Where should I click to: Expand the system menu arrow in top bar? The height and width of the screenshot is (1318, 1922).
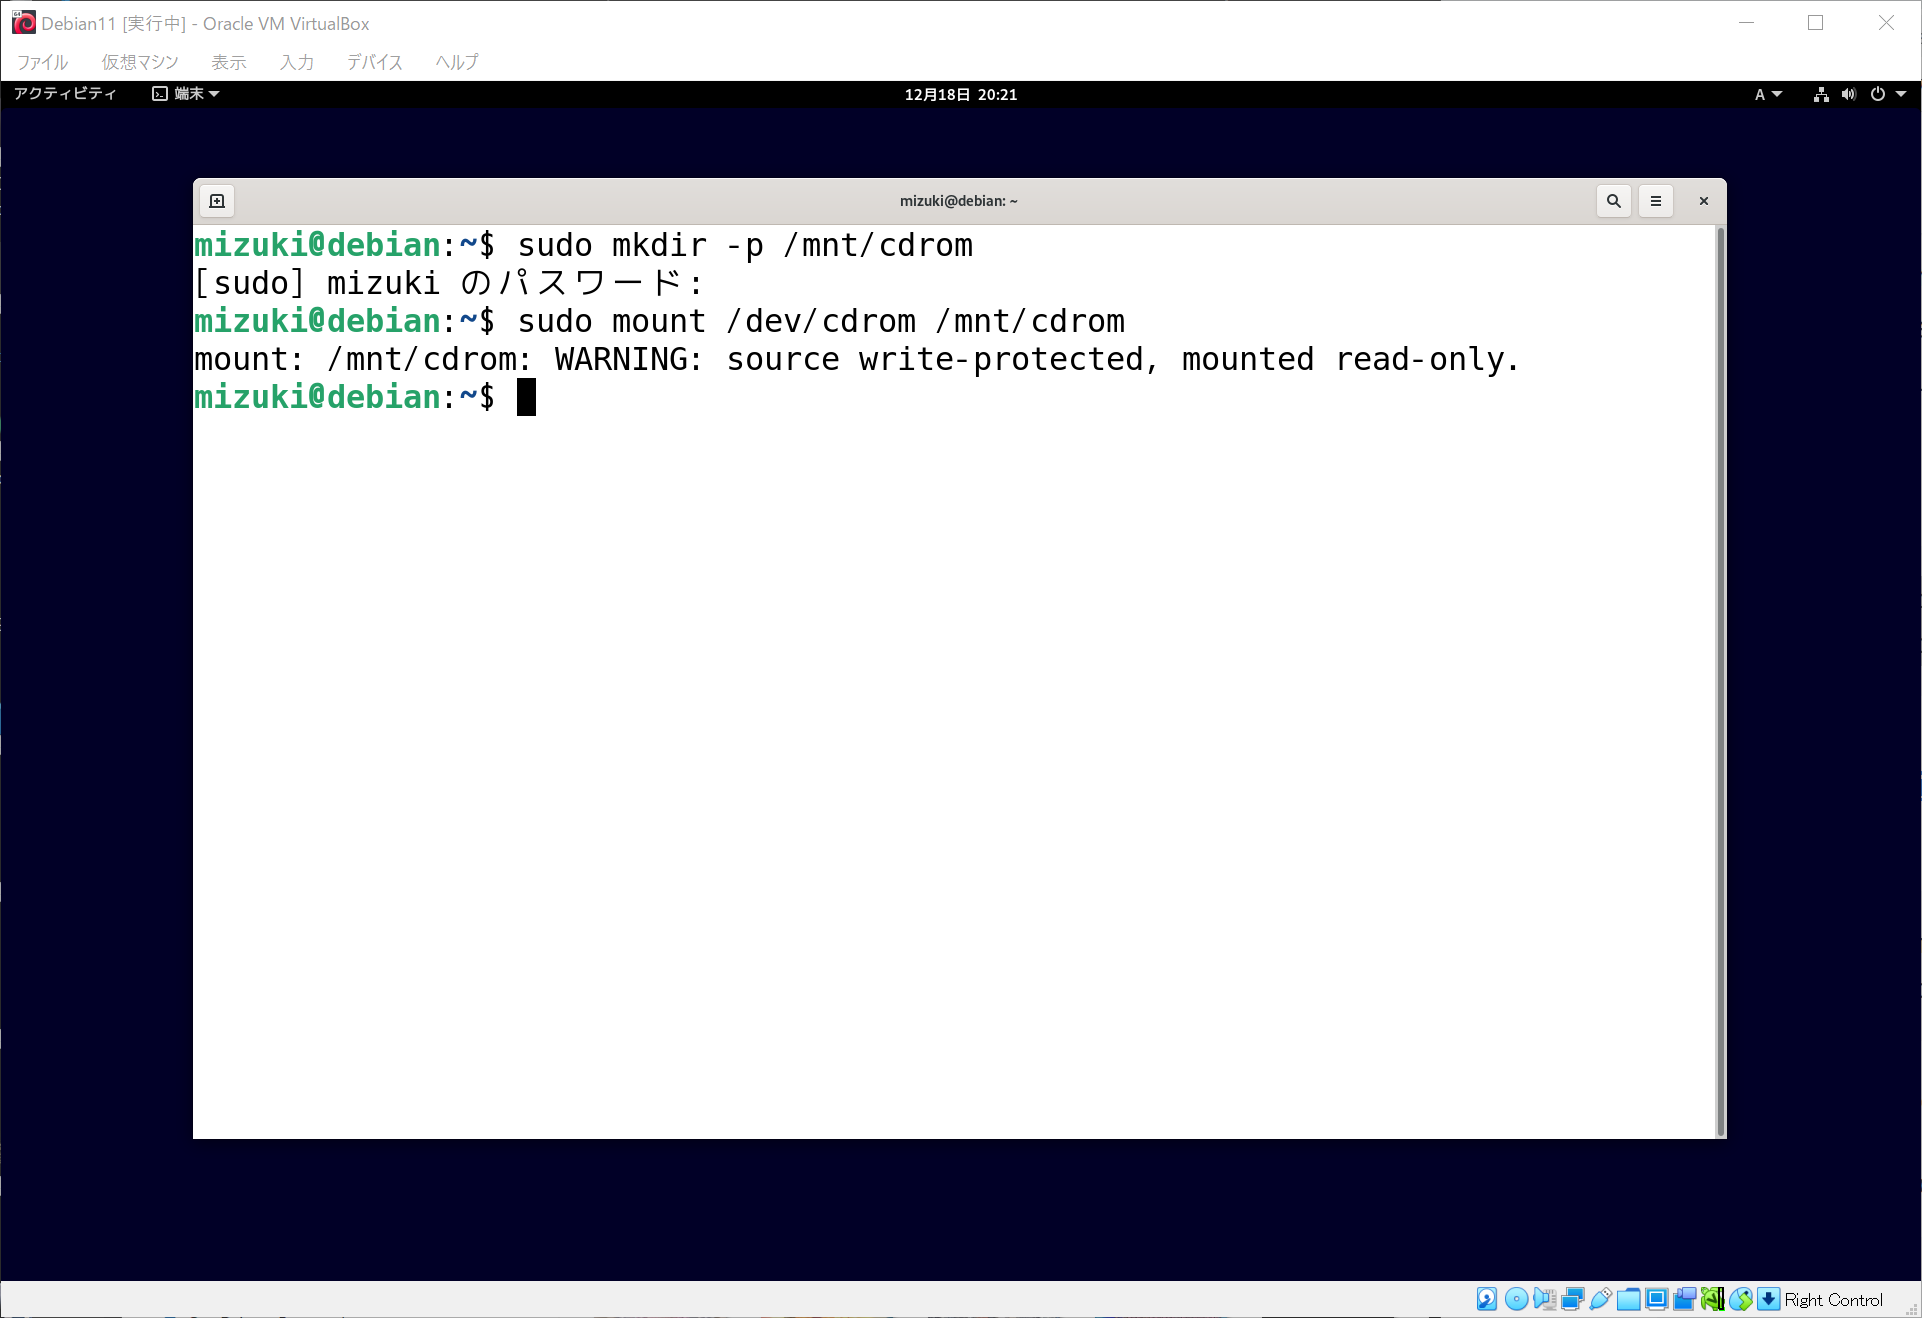point(1901,94)
